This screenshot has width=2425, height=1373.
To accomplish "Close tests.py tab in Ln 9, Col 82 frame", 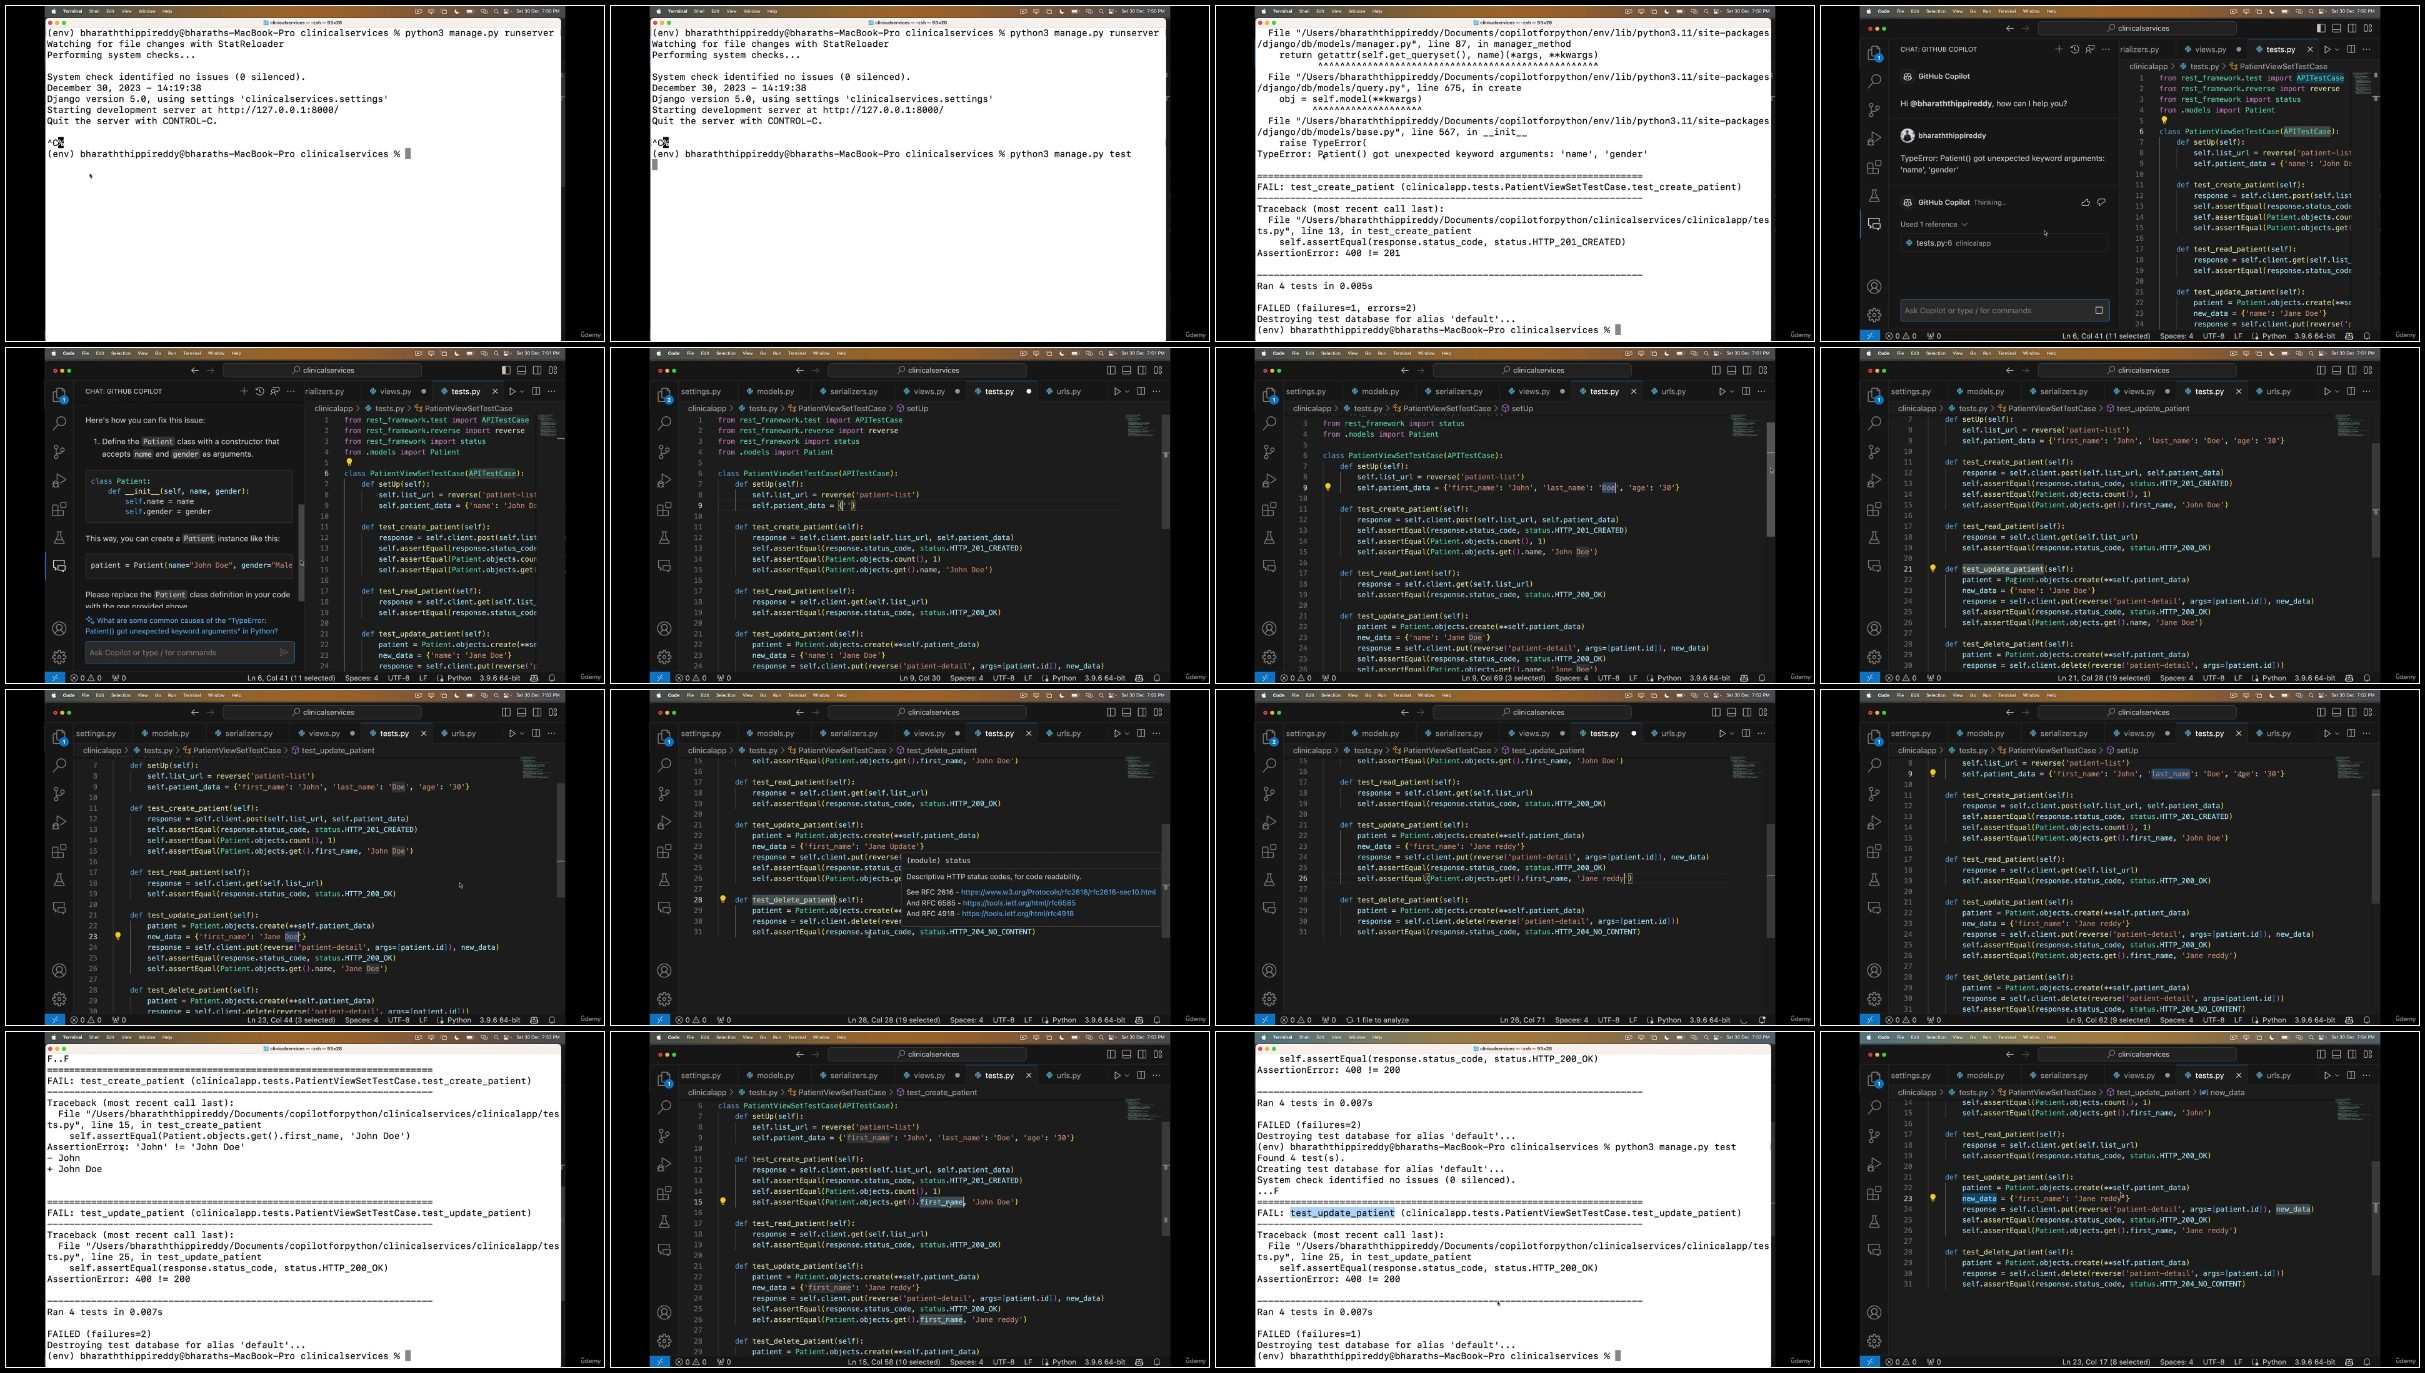I will point(2238,733).
